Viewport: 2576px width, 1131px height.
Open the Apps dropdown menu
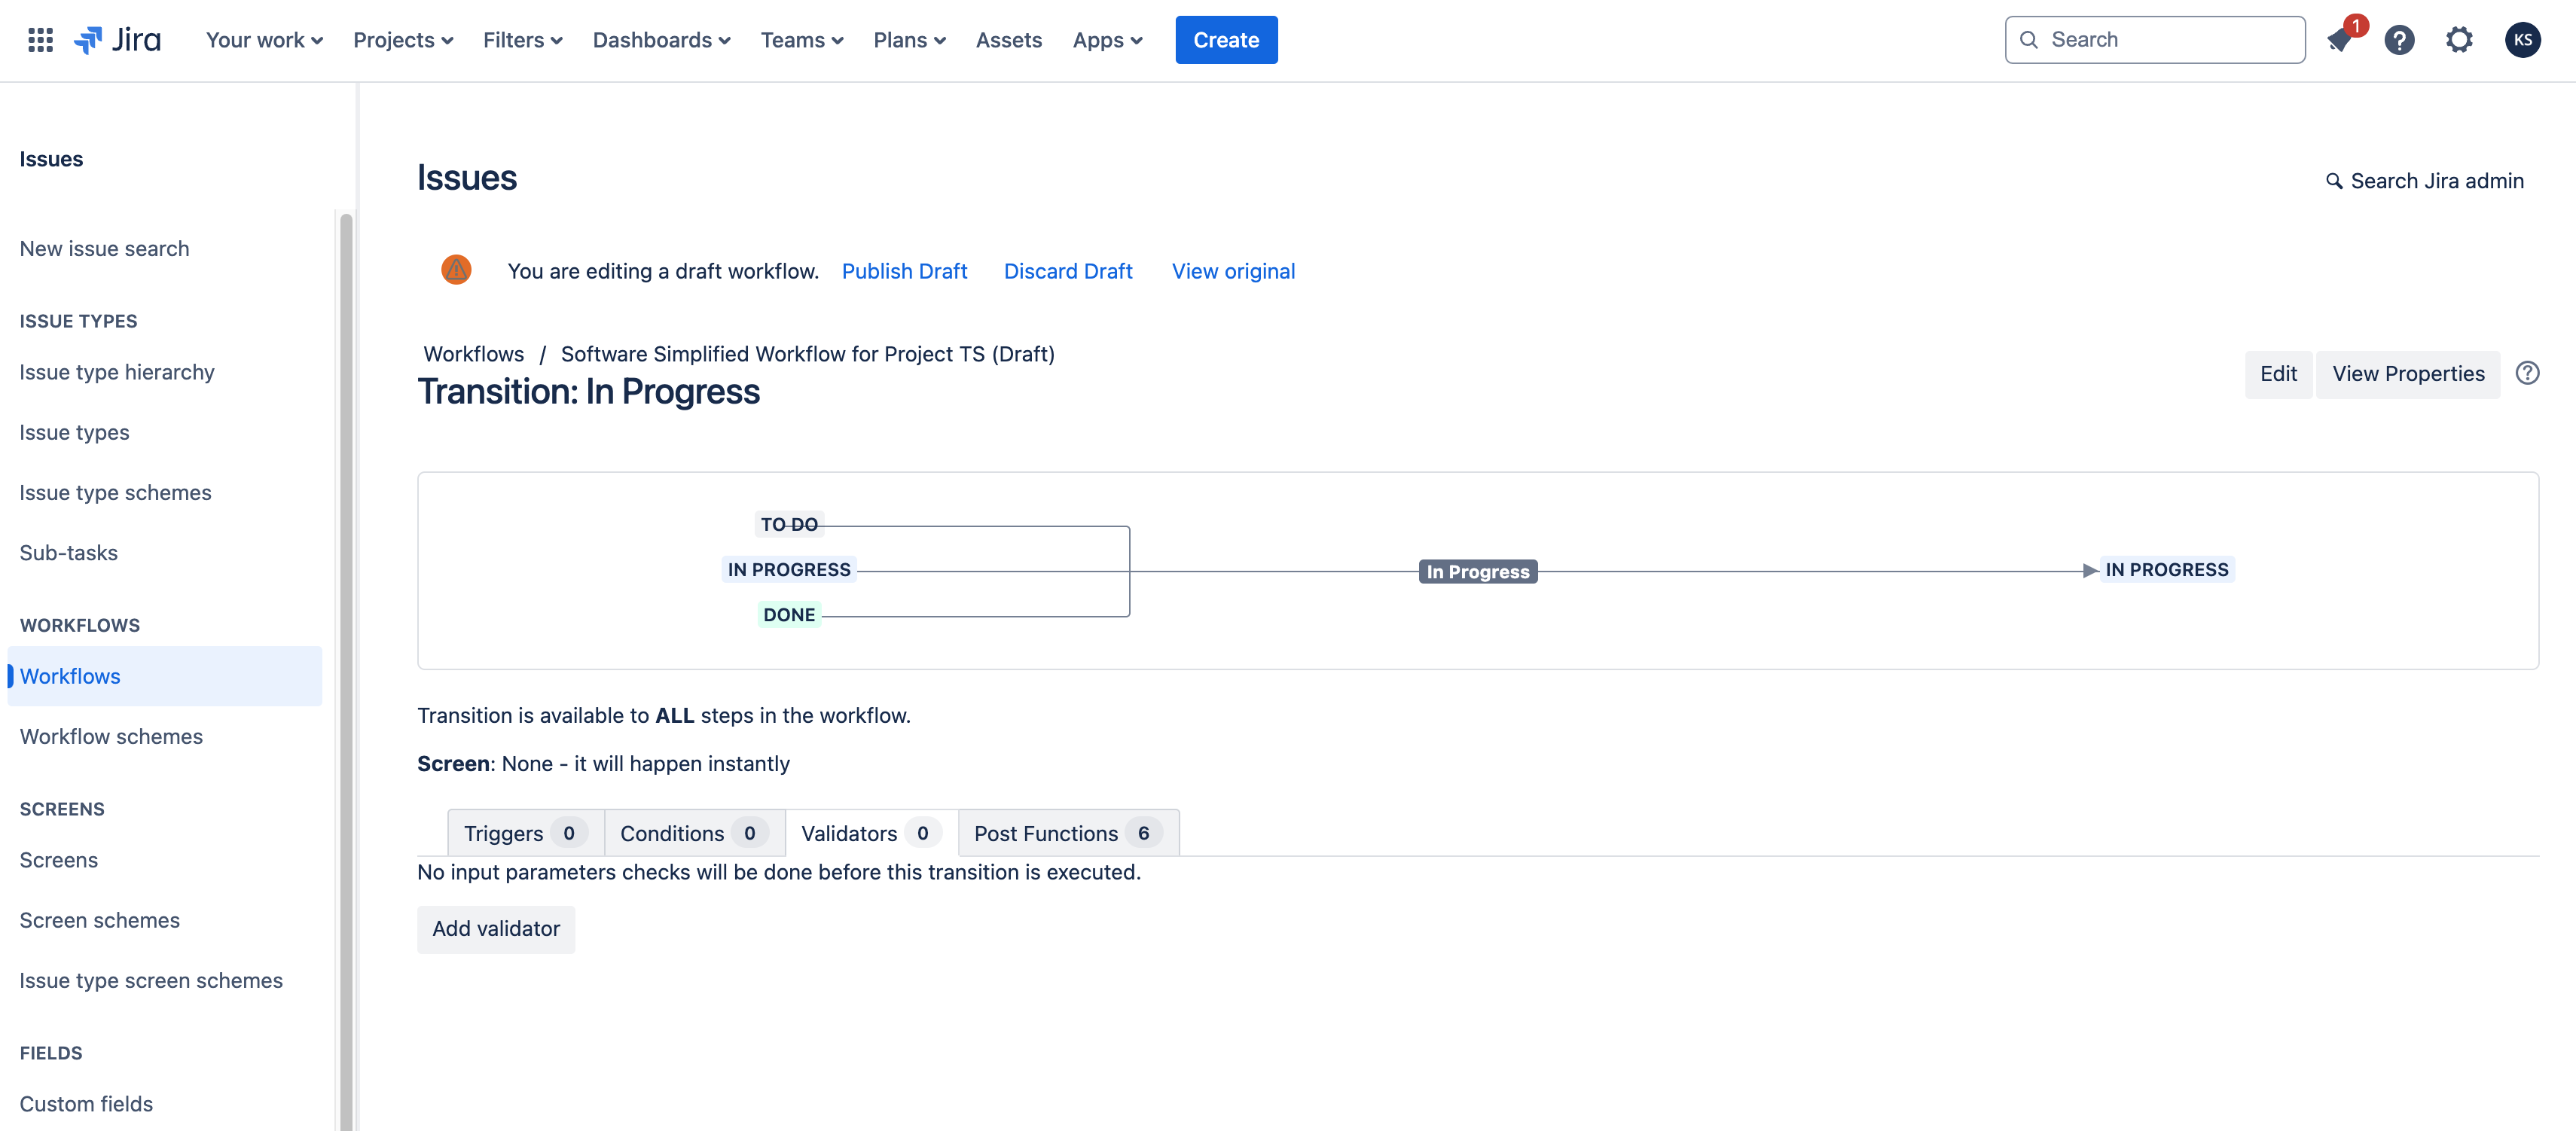(1107, 40)
